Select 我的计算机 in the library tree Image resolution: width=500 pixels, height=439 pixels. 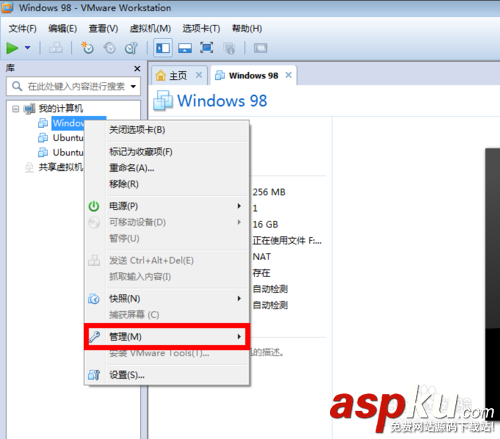pyautogui.click(x=61, y=109)
